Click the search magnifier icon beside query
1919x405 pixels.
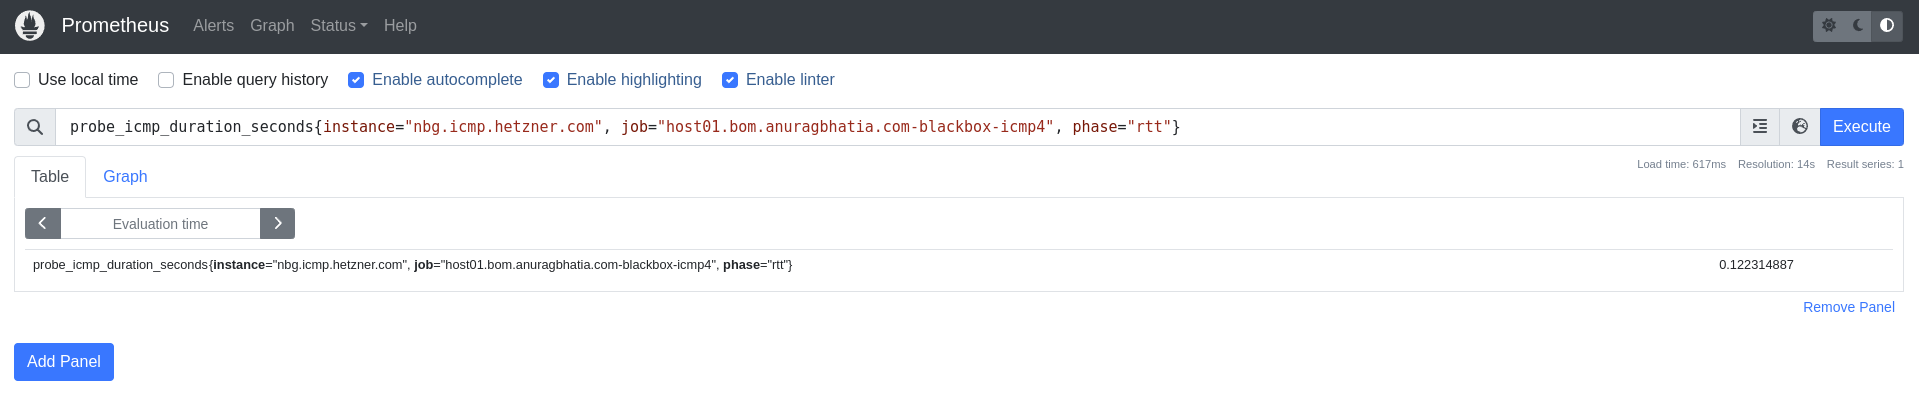coord(35,127)
